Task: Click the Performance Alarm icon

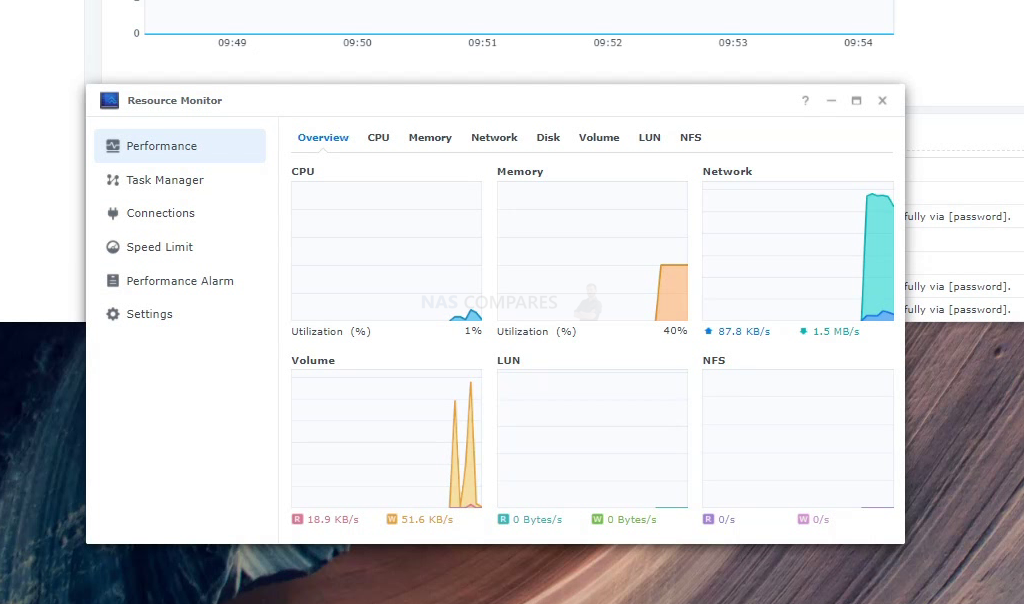Action: [x=113, y=281]
